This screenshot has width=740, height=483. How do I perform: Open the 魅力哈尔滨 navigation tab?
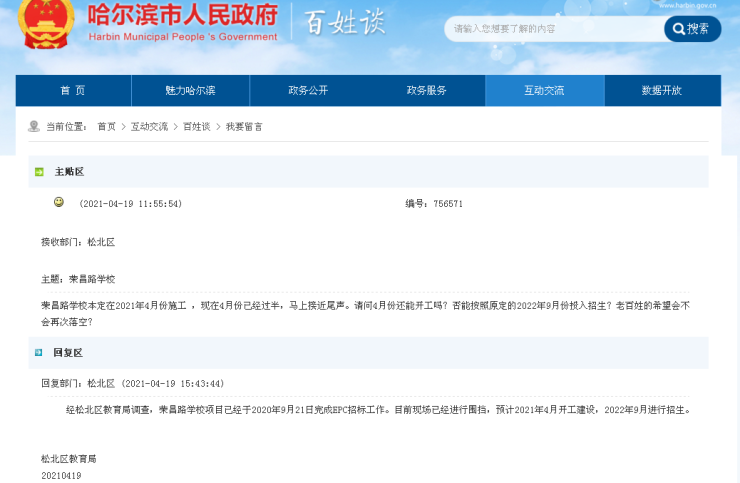tap(190, 90)
